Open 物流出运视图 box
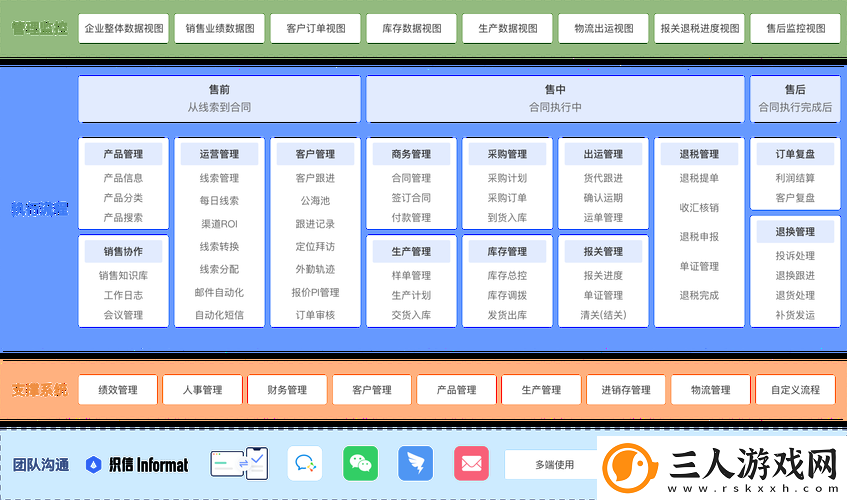Image resolution: width=847 pixels, height=500 pixels. pos(603,29)
